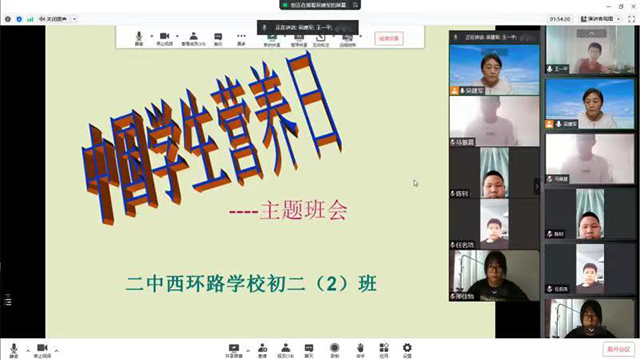The width and height of the screenshot is (640, 360).
Task: Open the Members list icon
Action: pos(285,350)
